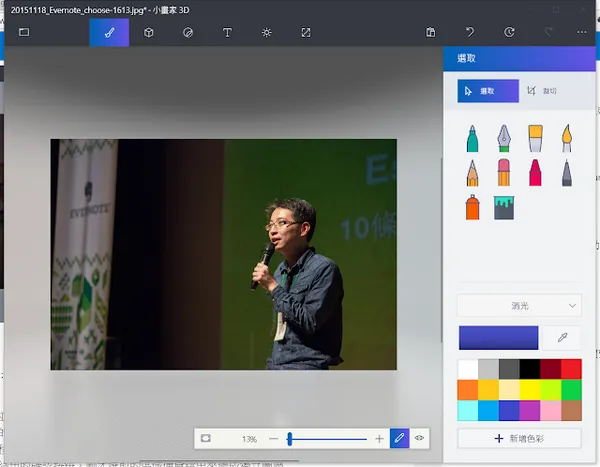Open the 3D objects tab
Screen dimensions: 600x467
(x=148, y=32)
